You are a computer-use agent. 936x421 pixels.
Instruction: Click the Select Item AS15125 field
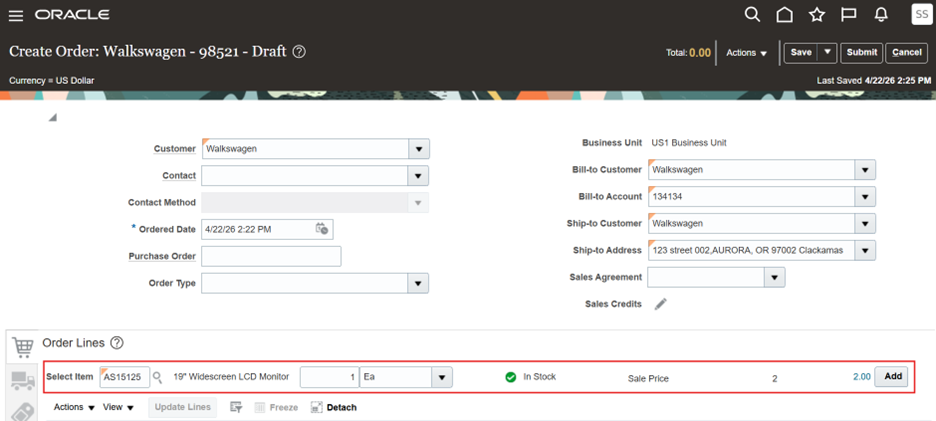(125, 377)
